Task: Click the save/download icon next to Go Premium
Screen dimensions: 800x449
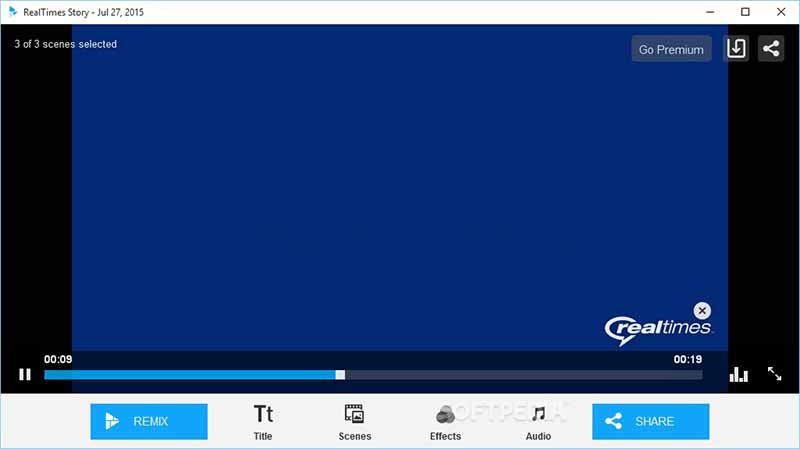Action: point(736,49)
